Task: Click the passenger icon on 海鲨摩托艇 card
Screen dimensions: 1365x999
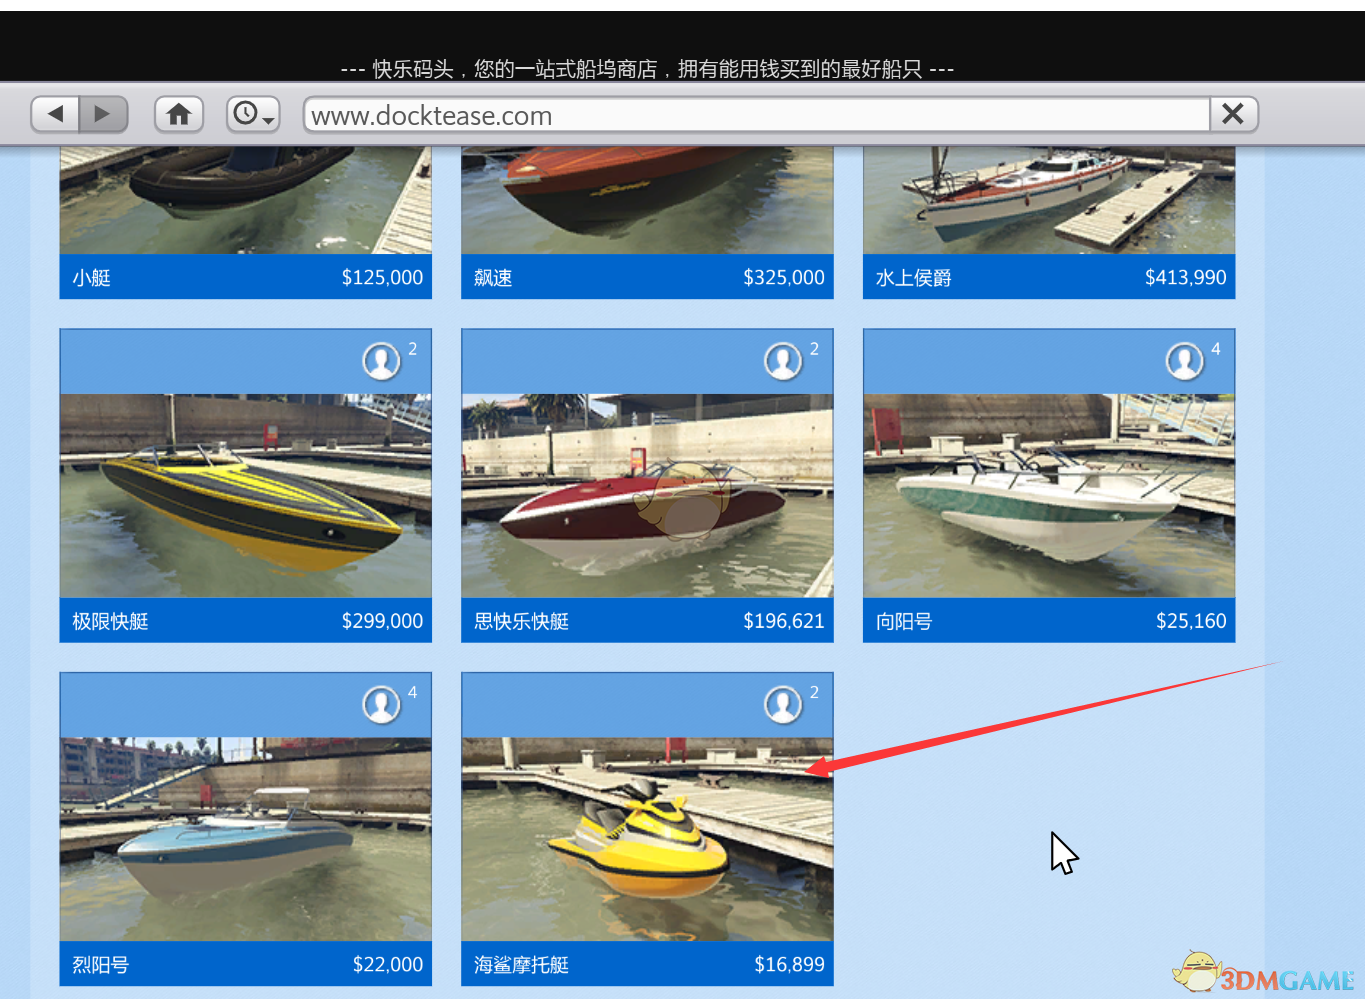Action: (x=783, y=705)
